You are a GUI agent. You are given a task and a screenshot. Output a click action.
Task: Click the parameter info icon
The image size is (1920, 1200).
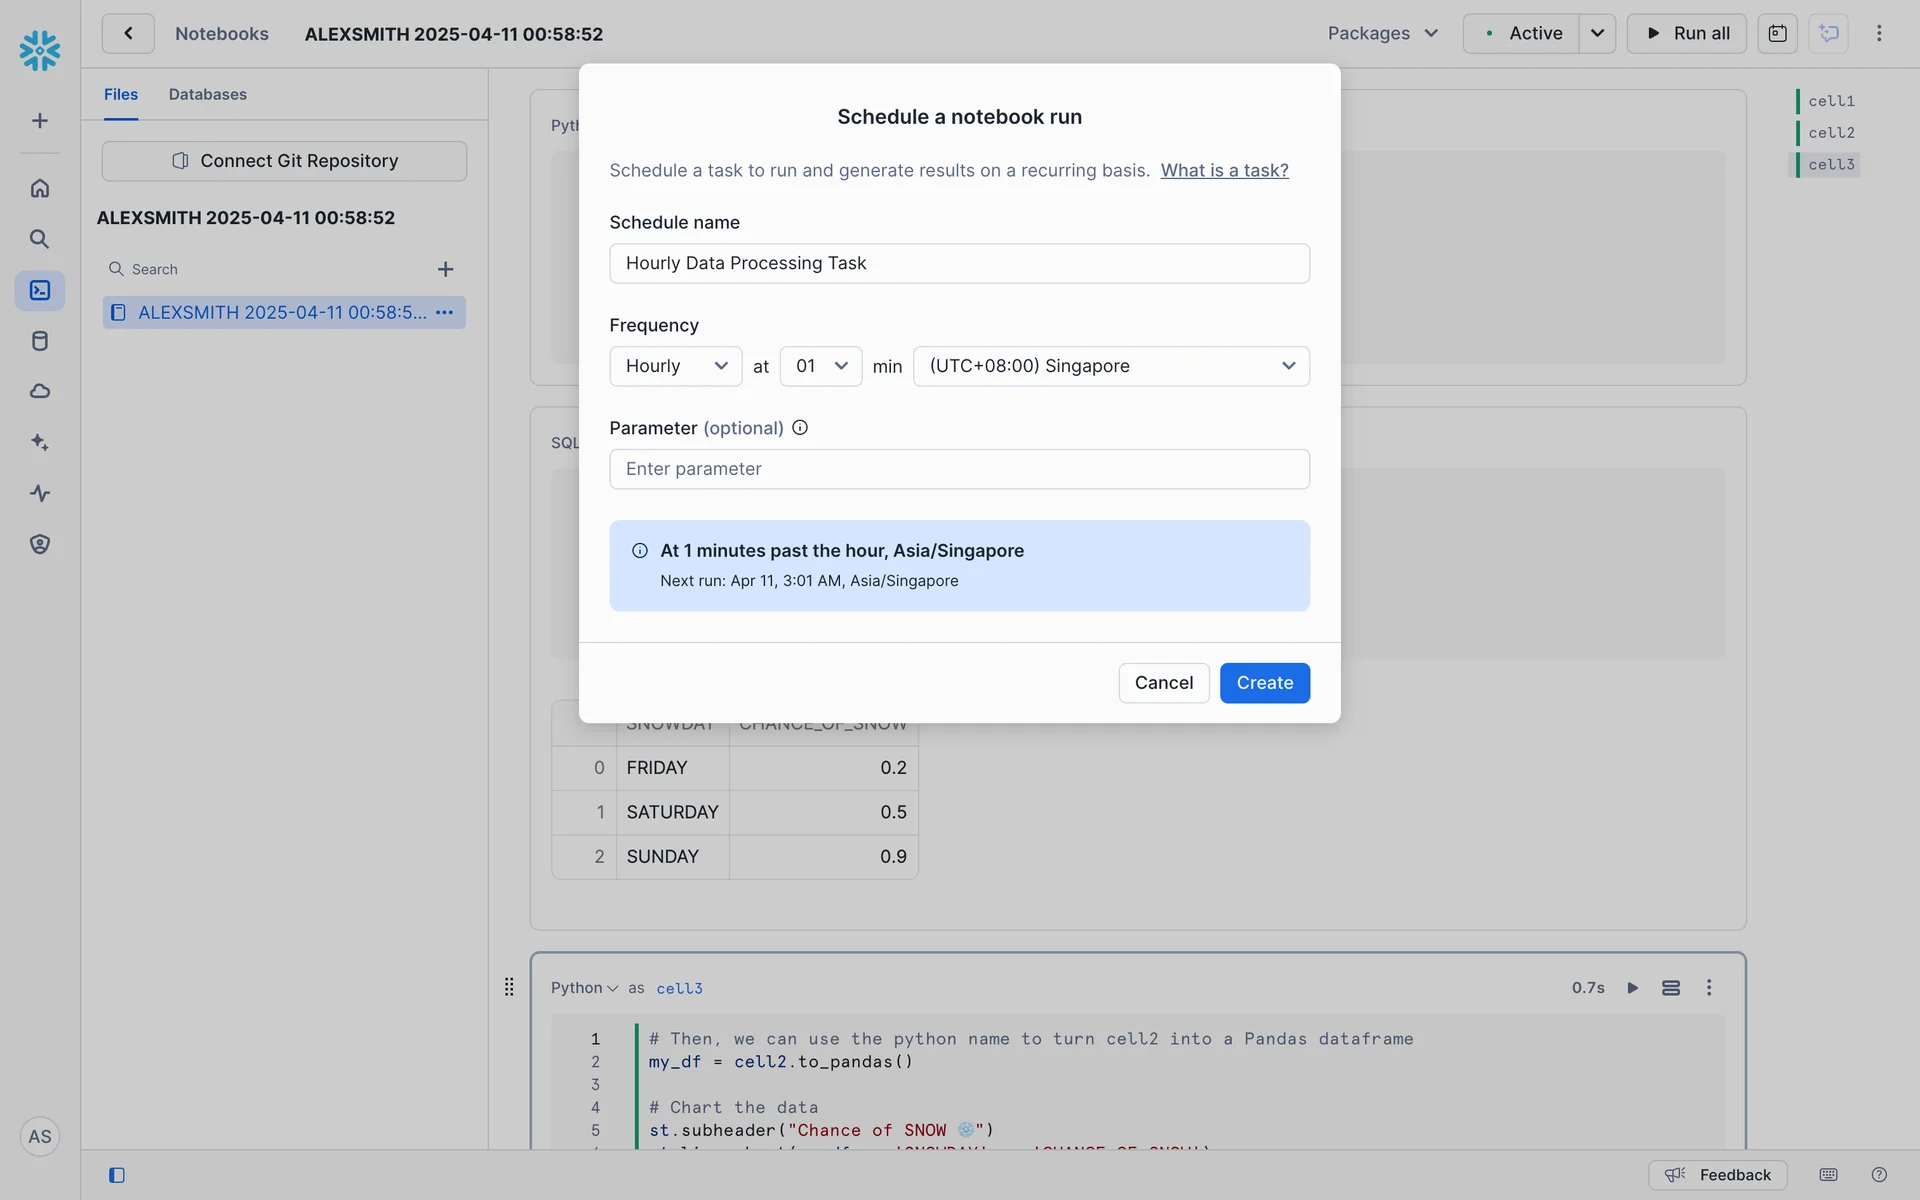[800, 428]
